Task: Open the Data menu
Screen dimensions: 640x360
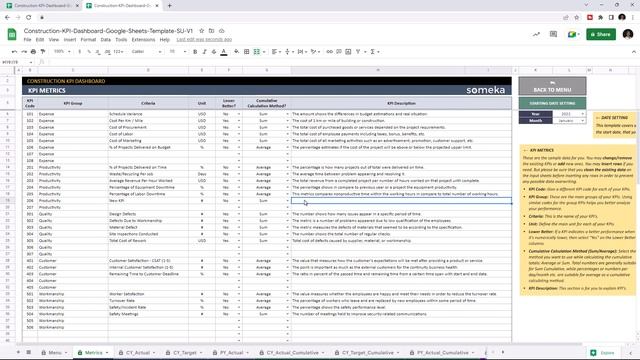Action: pos(106,40)
